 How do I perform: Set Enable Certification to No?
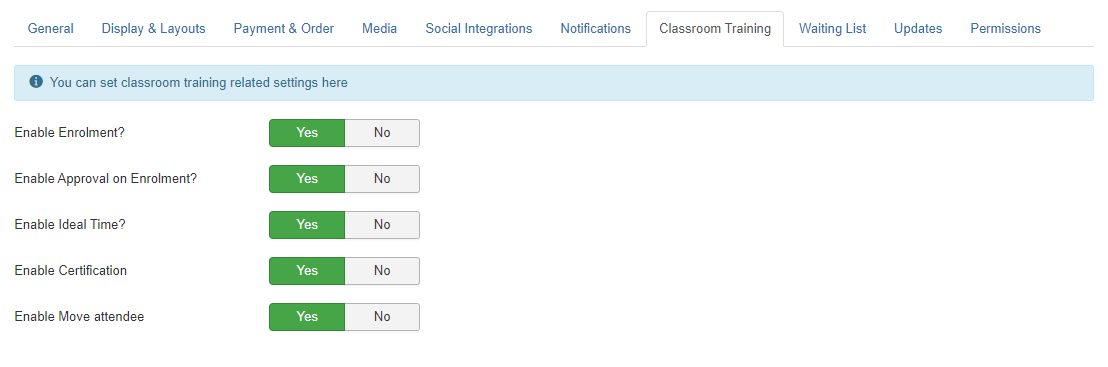[382, 271]
